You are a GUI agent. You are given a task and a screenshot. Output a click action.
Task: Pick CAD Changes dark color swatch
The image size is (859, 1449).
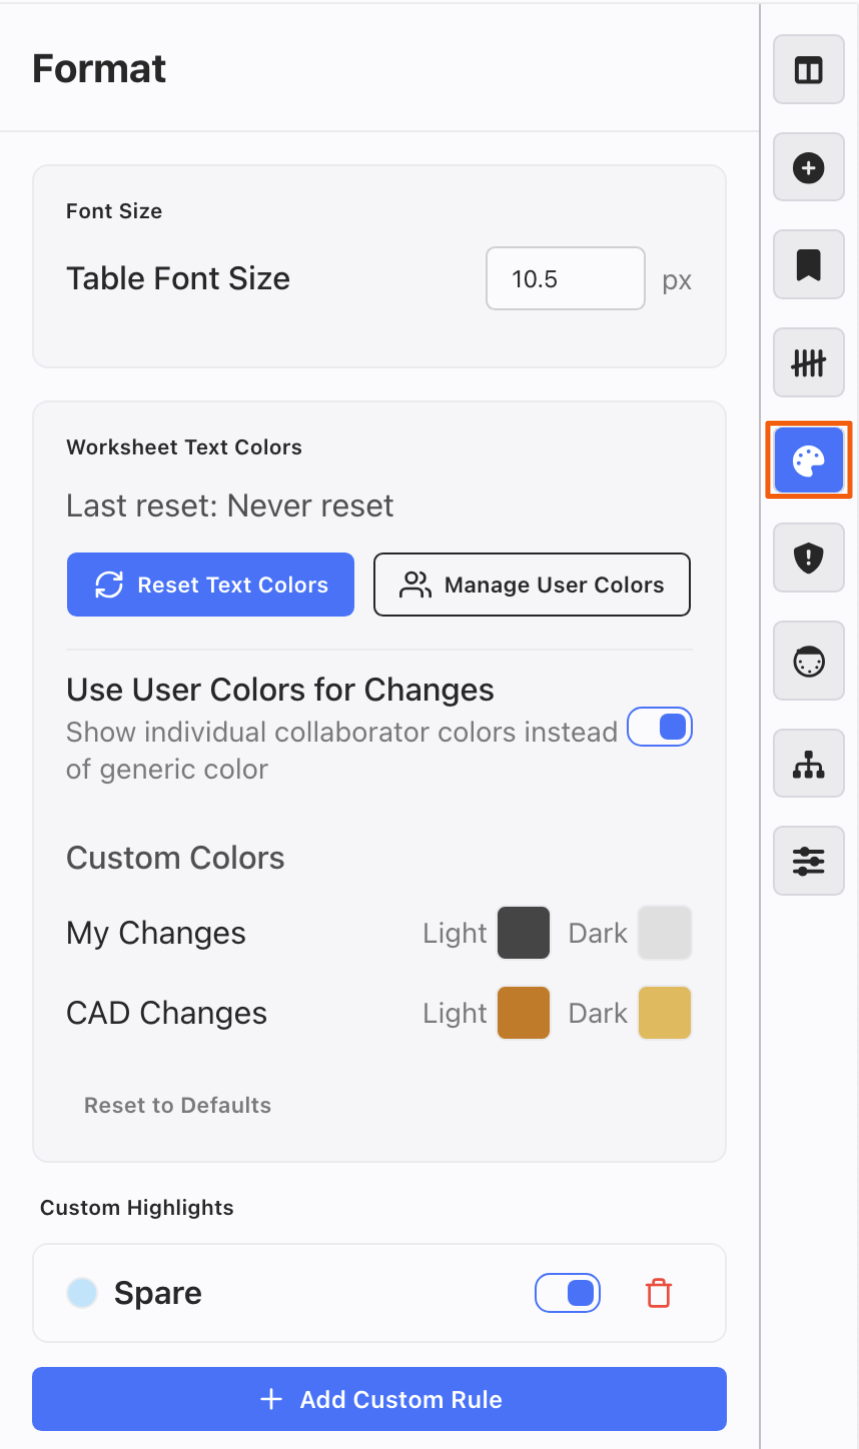click(x=665, y=1013)
